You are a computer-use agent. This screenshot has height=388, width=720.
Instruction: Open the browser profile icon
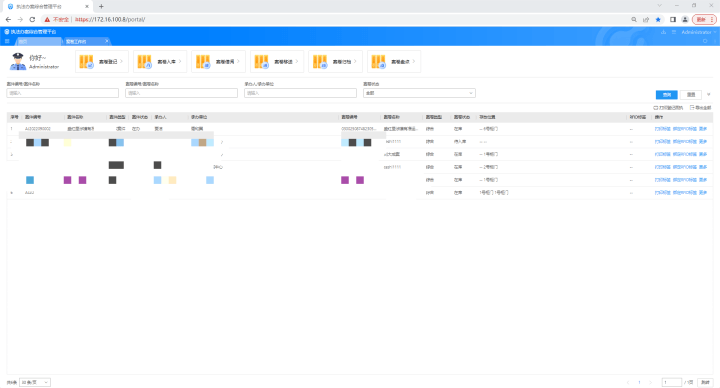[x=685, y=19]
